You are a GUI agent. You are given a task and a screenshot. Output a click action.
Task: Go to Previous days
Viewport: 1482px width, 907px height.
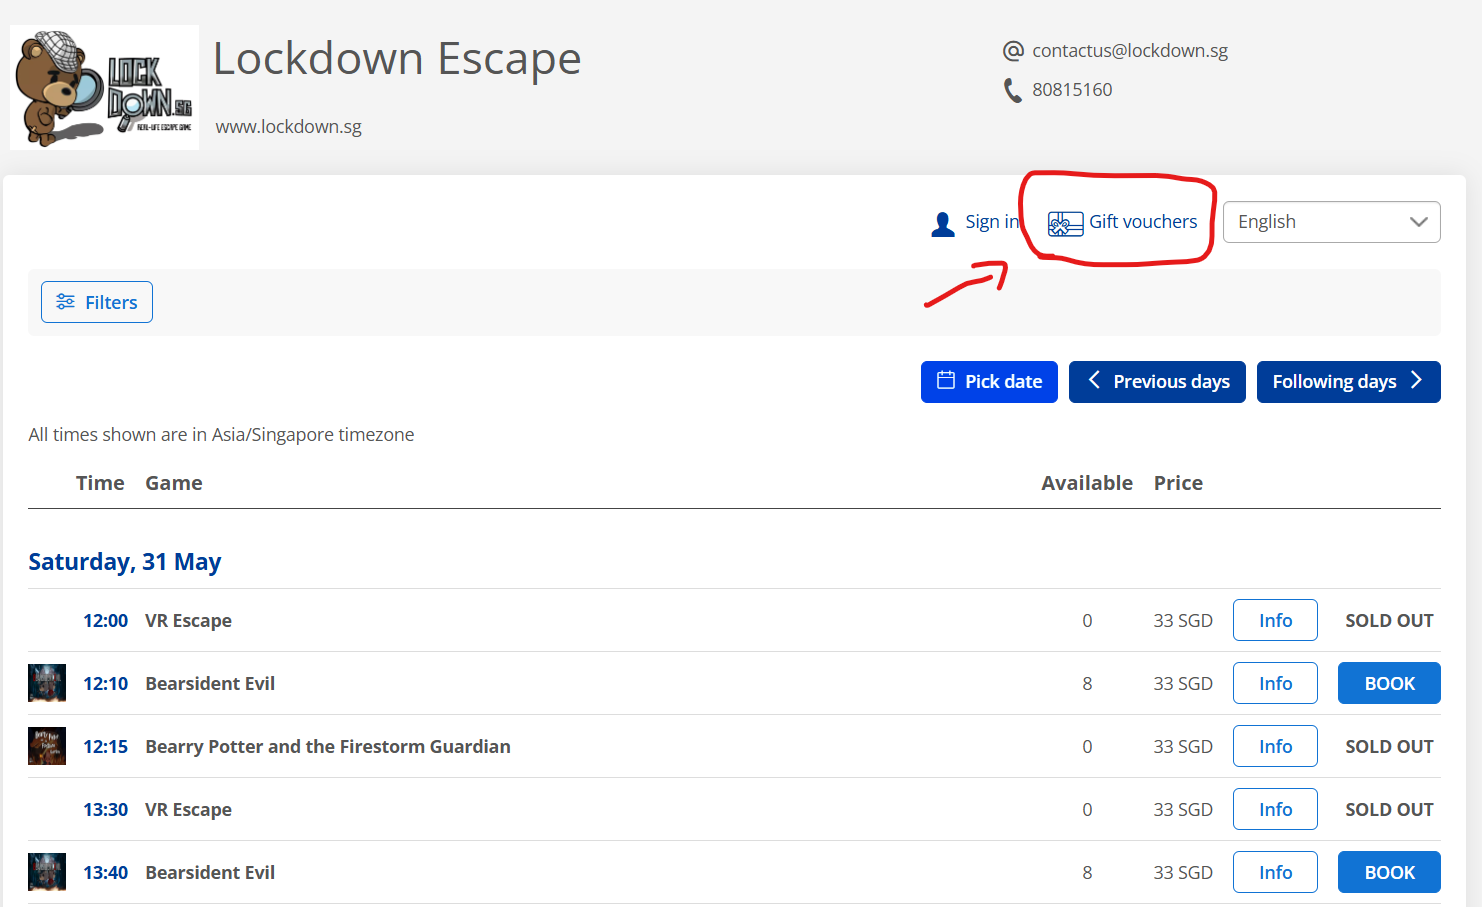point(1157,382)
